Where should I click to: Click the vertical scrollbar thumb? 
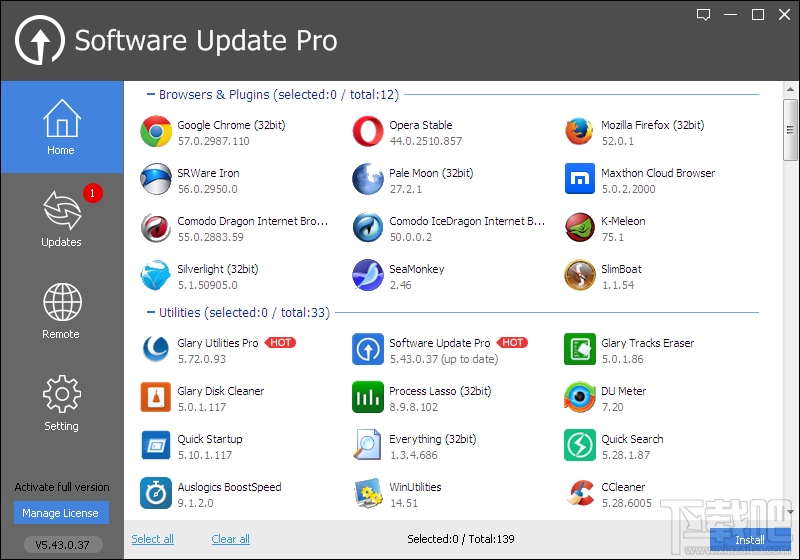tap(790, 130)
